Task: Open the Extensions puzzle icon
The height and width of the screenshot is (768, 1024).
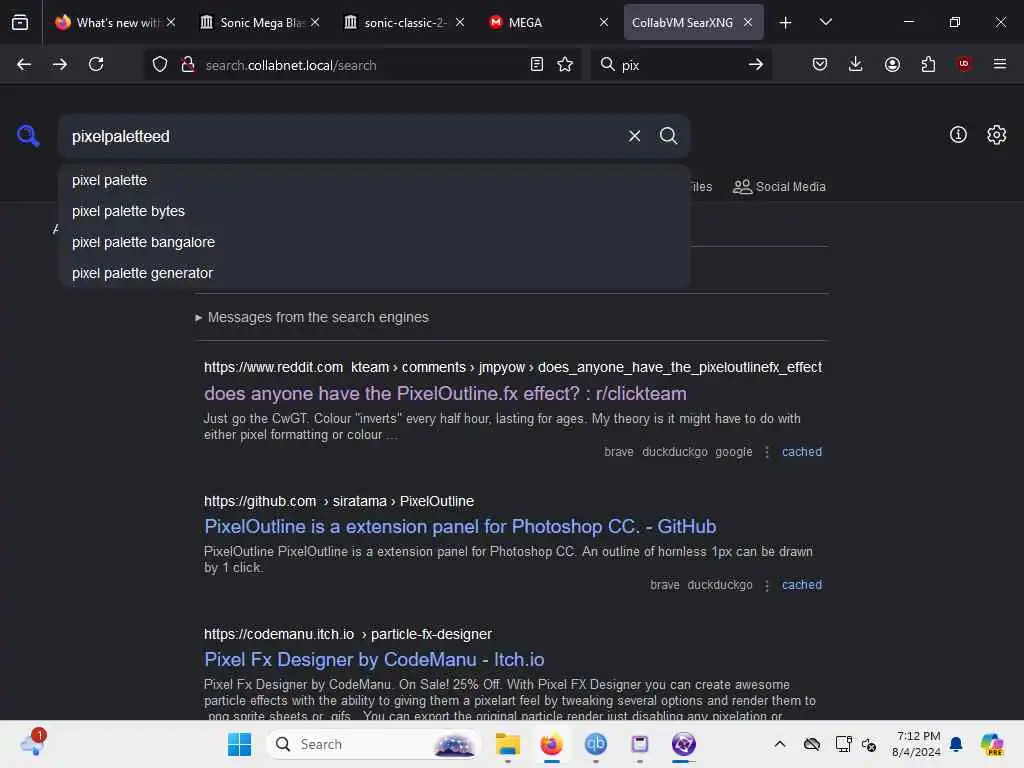Action: coord(928,64)
